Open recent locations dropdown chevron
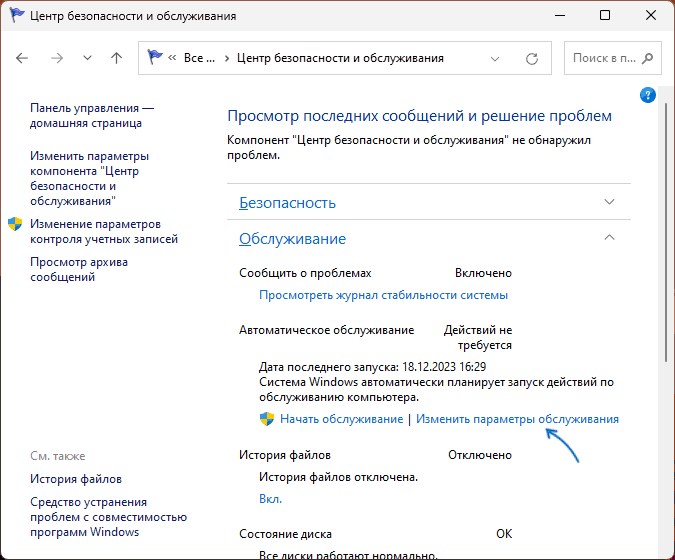The height and width of the screenshot is (560, 675). [x=87, y=58]
